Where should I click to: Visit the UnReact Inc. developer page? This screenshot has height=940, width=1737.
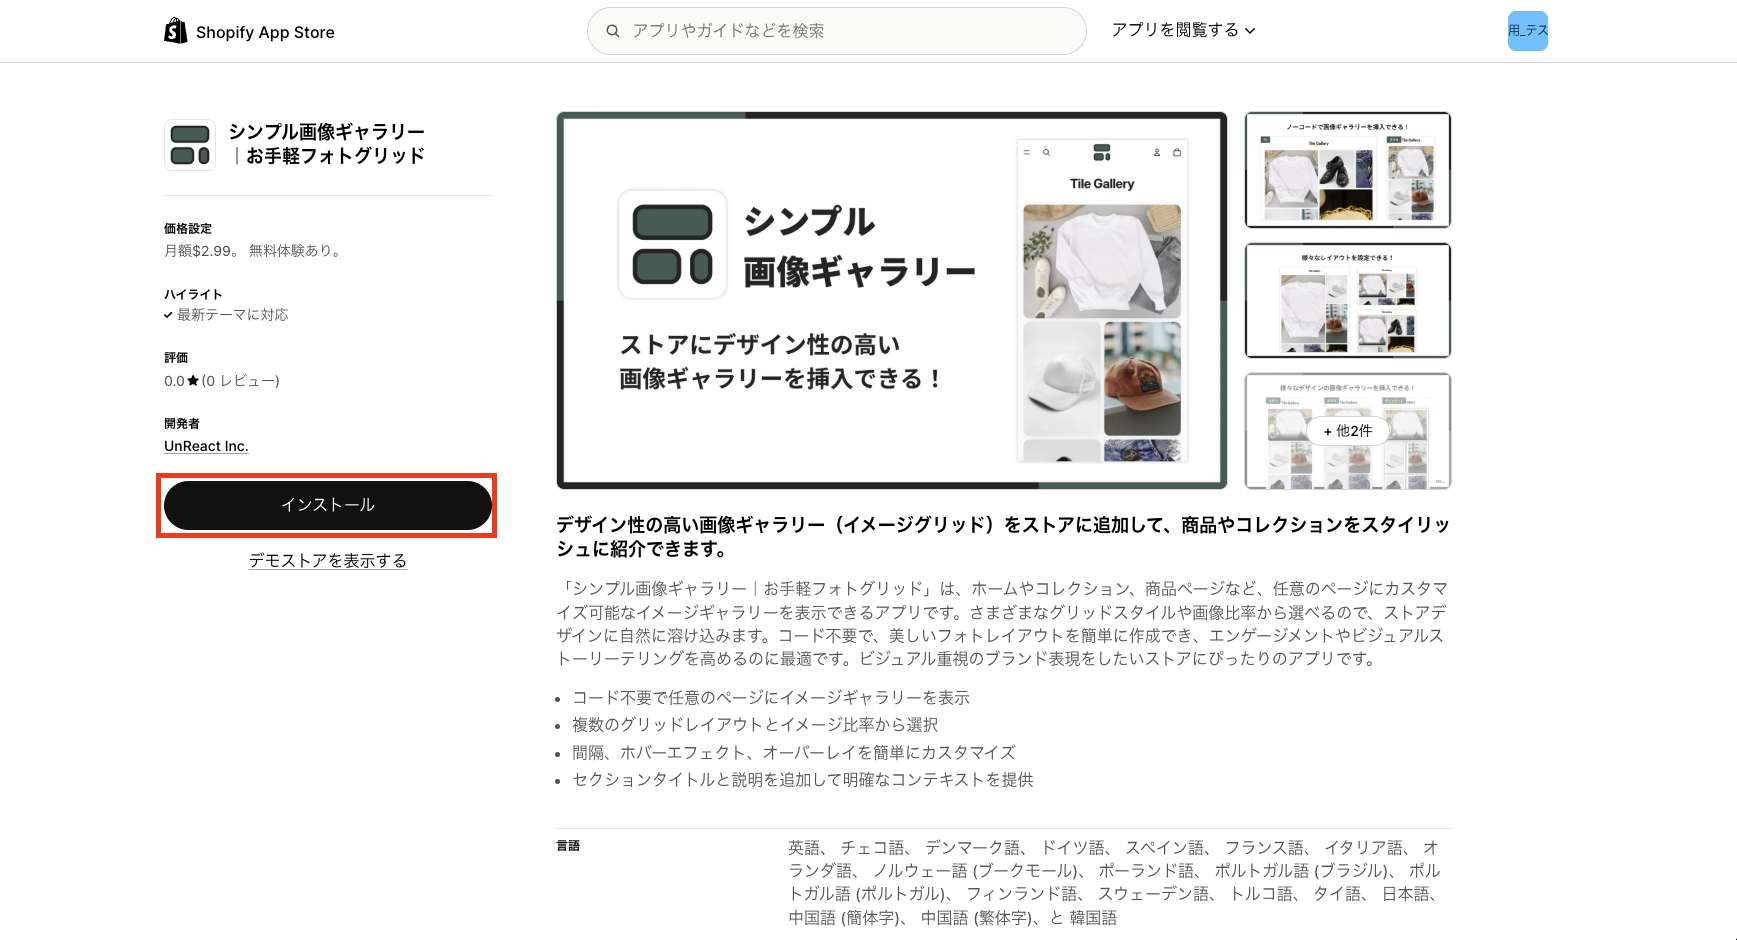point(206,446)
